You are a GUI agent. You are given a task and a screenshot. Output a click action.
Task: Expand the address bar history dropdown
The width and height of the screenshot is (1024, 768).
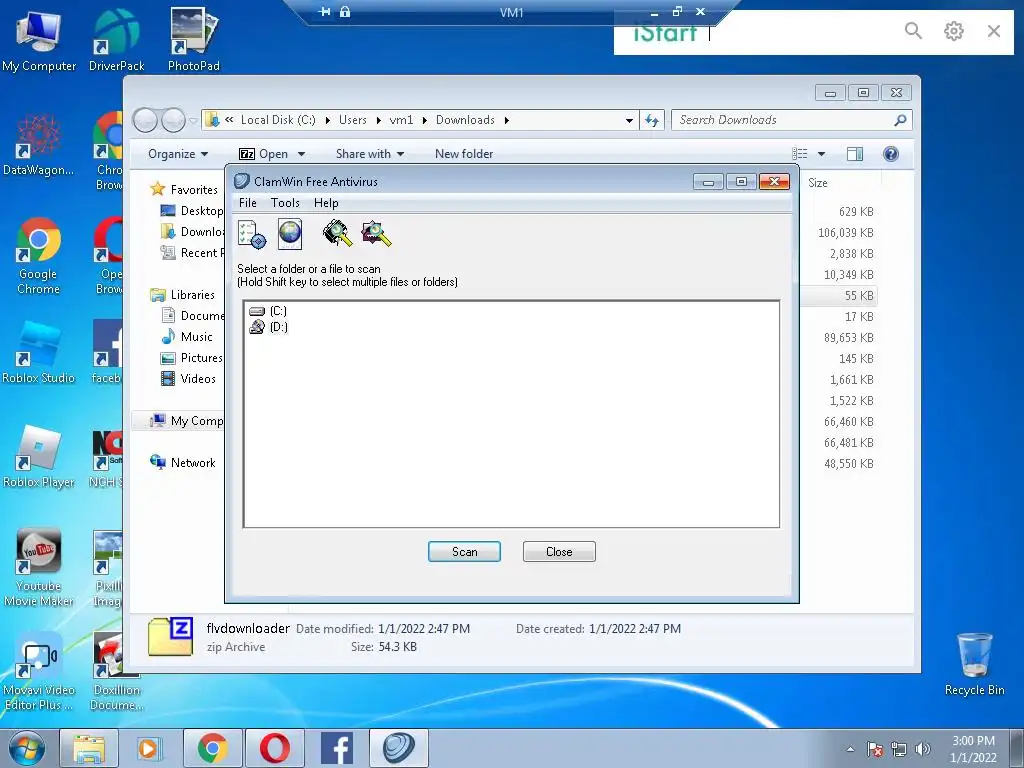pyautogui.click(x=629, y=120)
